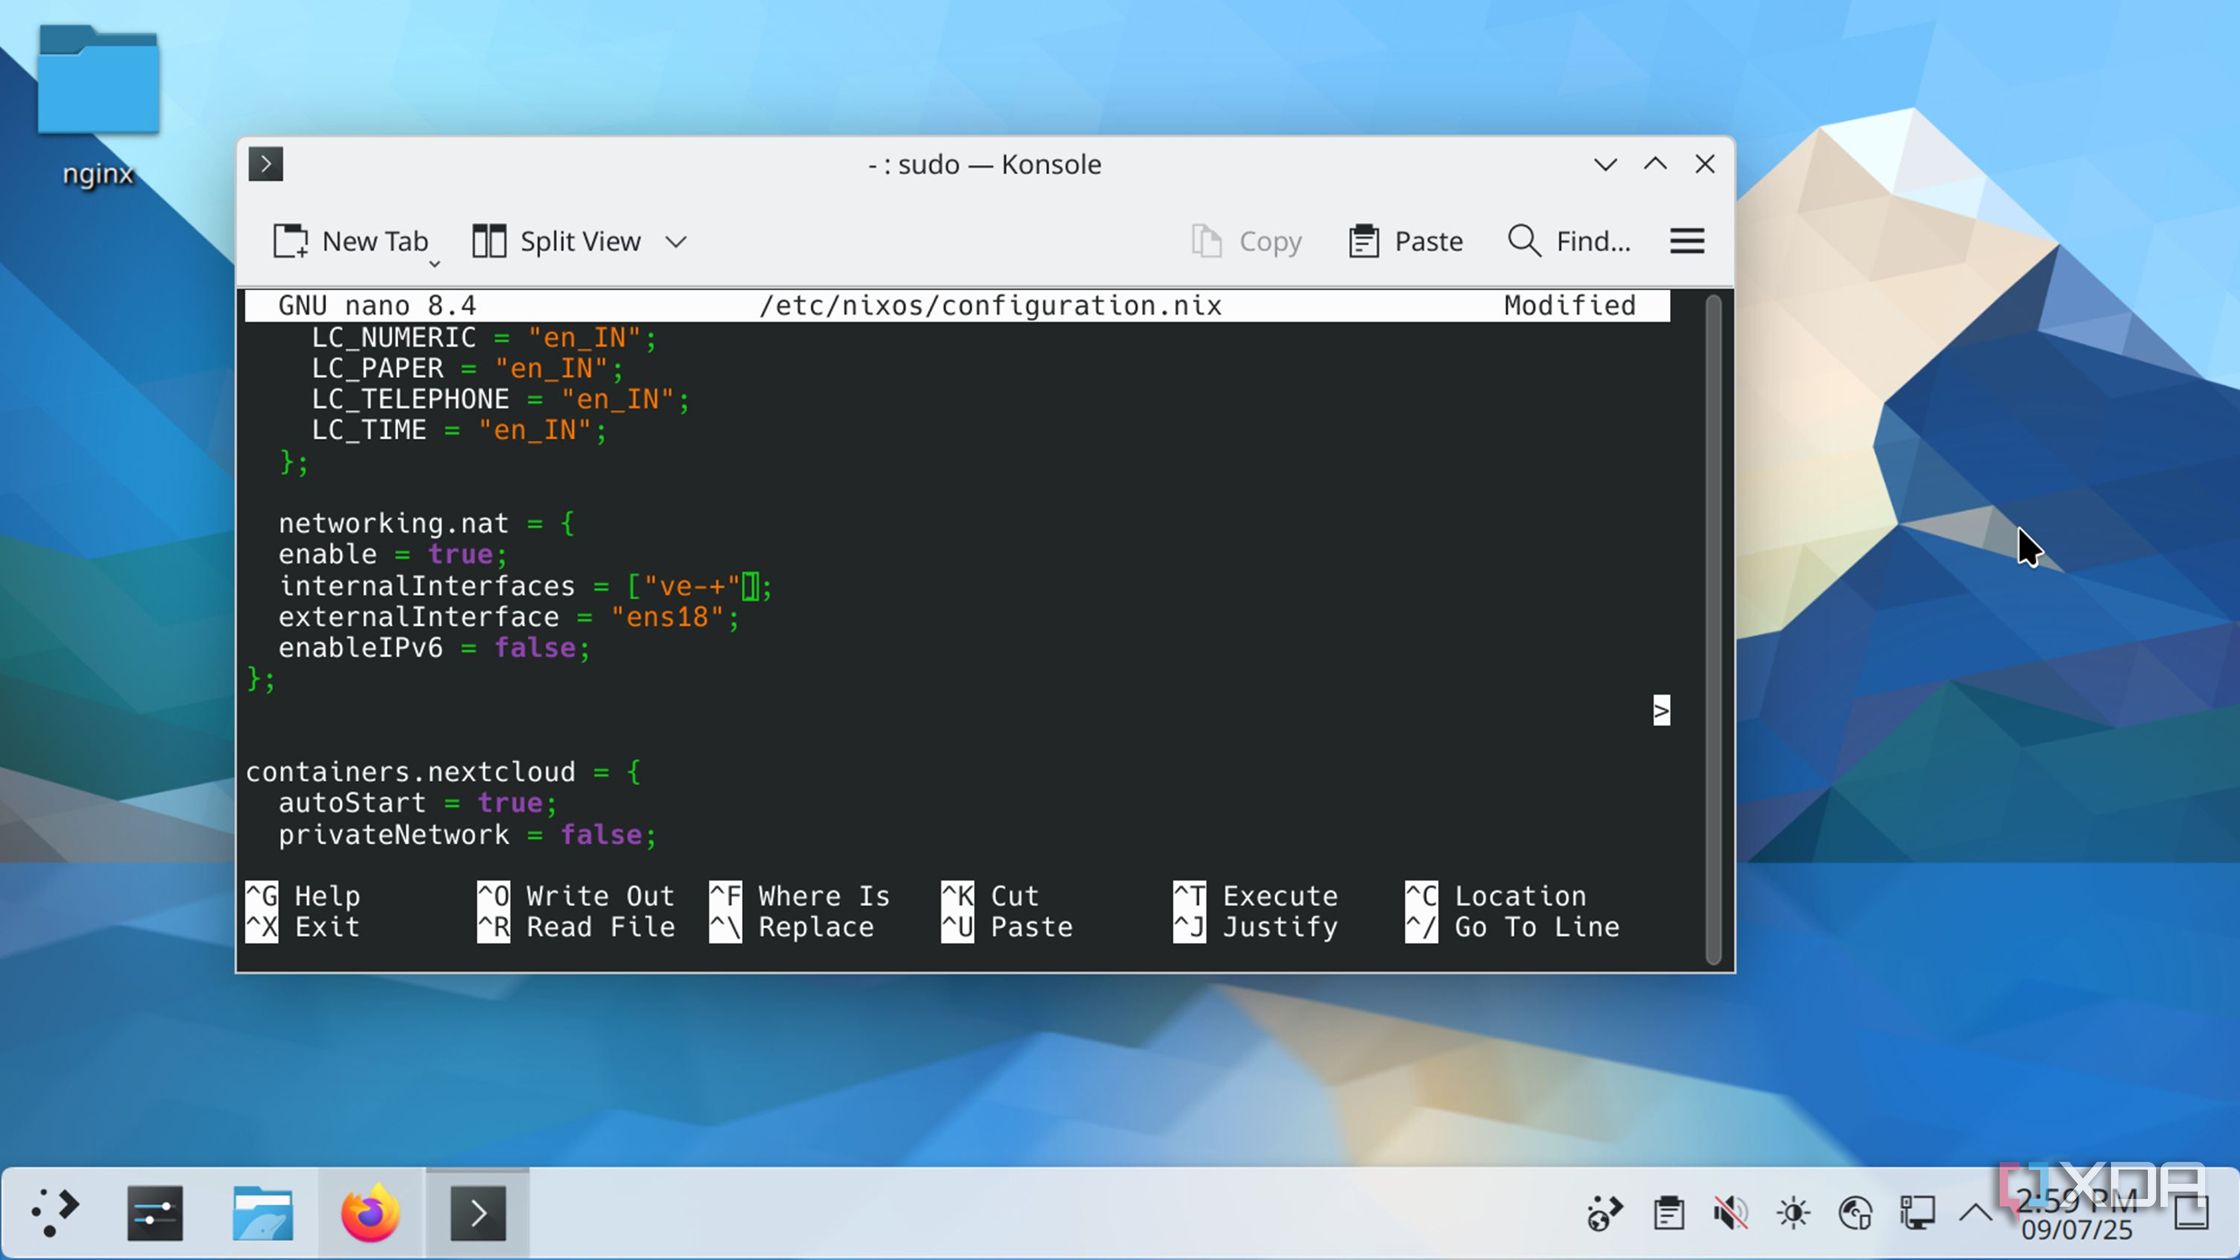Toggle screen brightness from the tray
2240x1260 pixels.
[x=1792, y=1212]
